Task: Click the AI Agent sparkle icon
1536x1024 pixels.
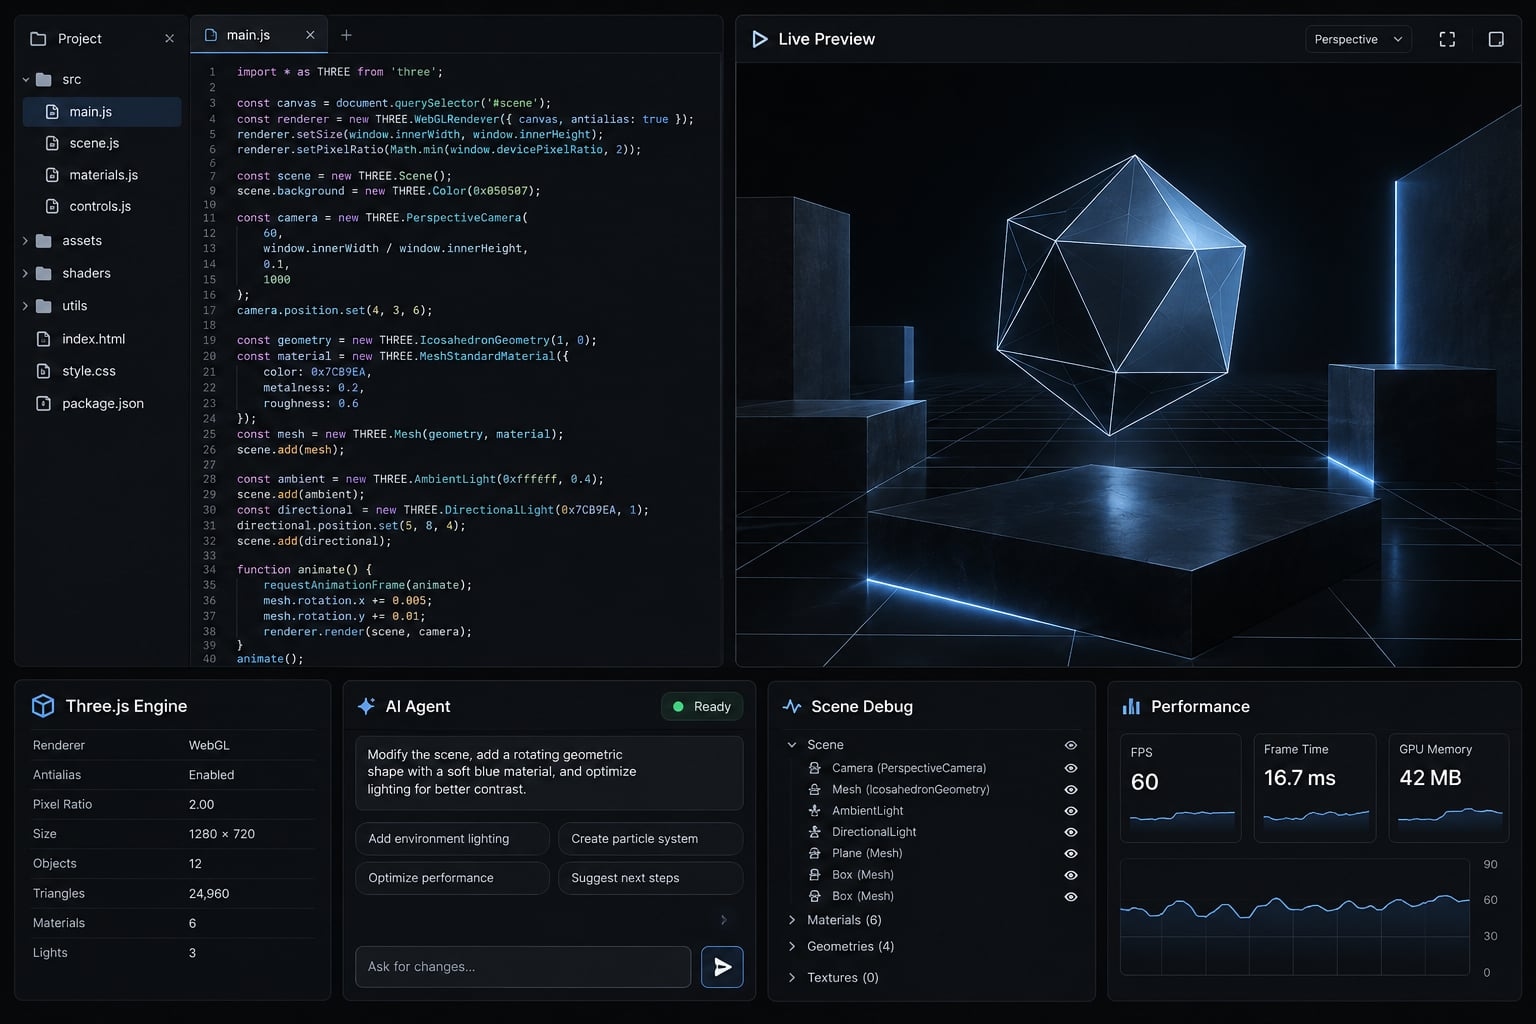Action: 366,706
